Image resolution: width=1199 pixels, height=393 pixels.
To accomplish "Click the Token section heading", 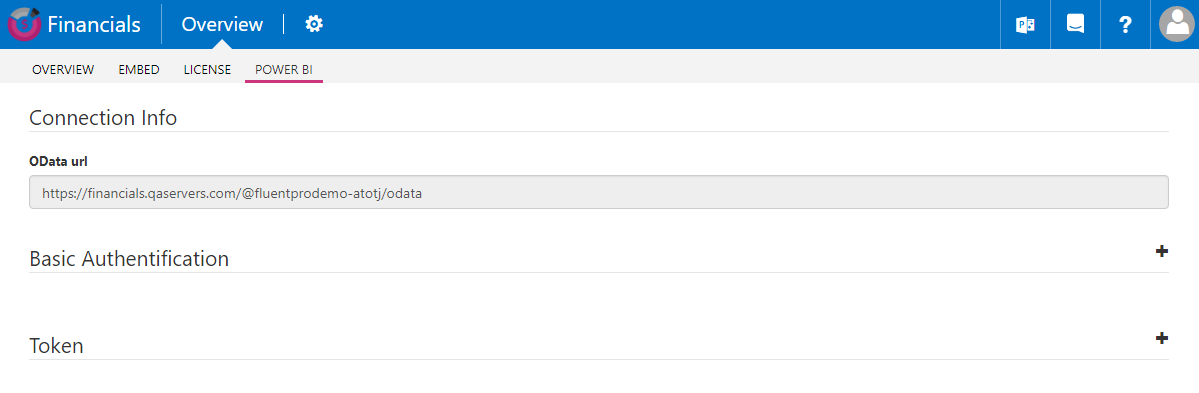I will [57, 346].
